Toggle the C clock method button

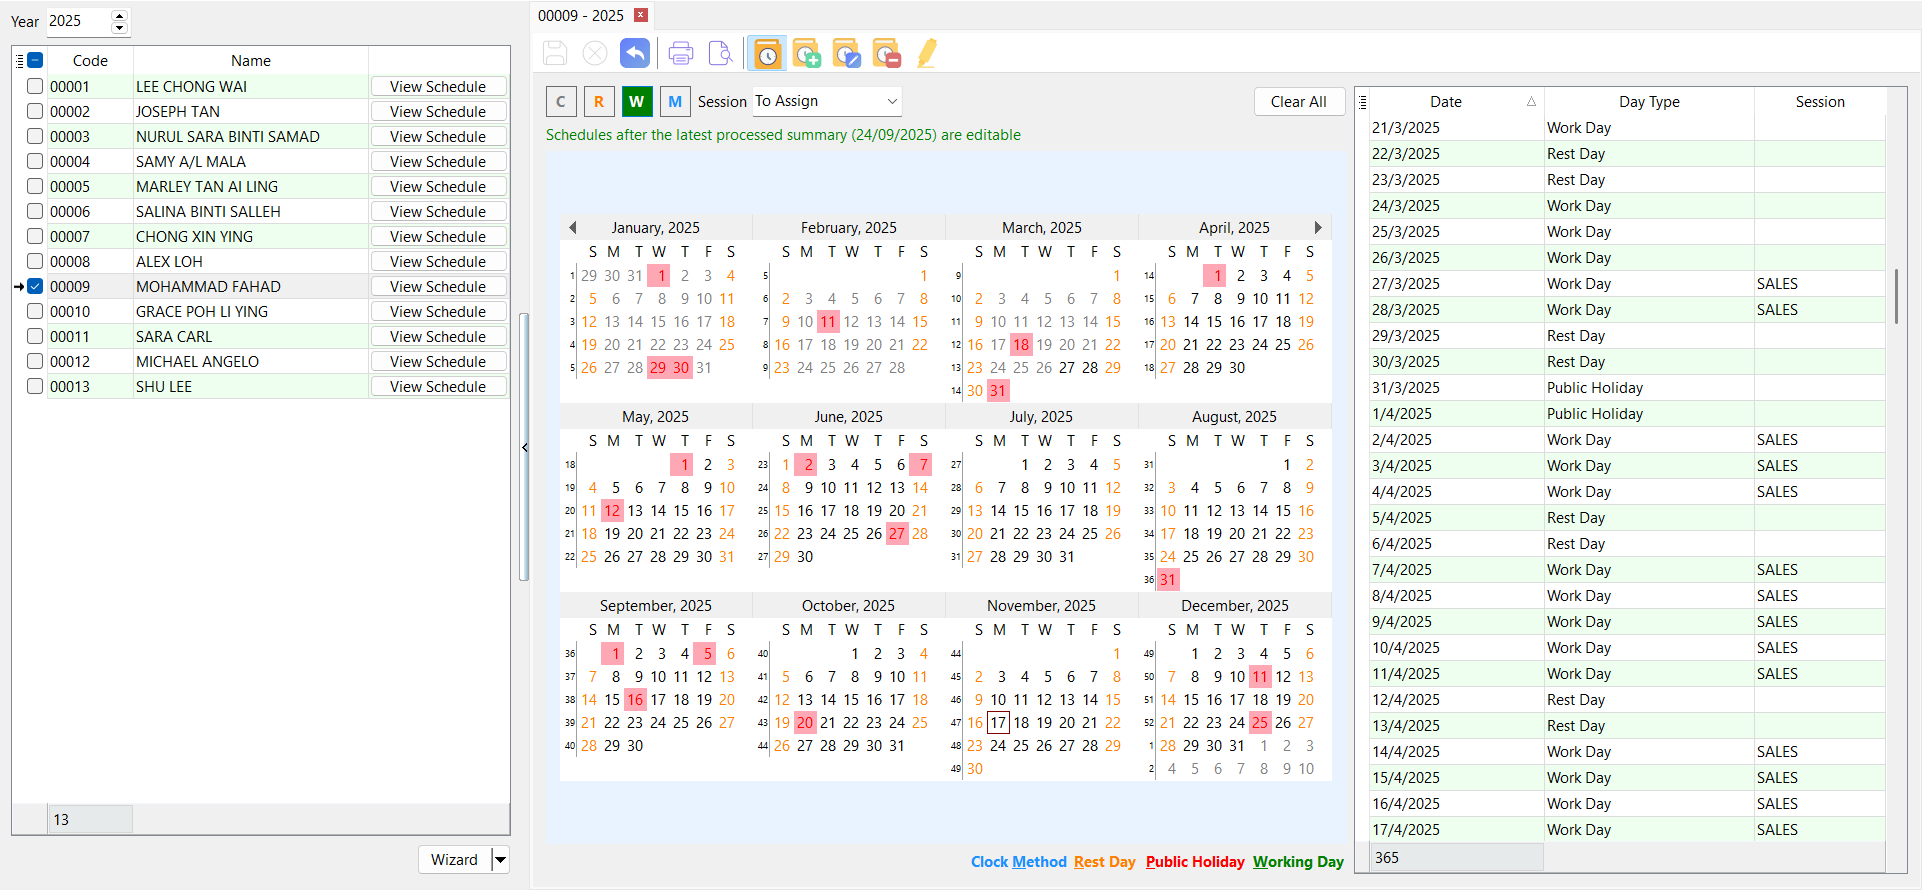click(561, 102)
